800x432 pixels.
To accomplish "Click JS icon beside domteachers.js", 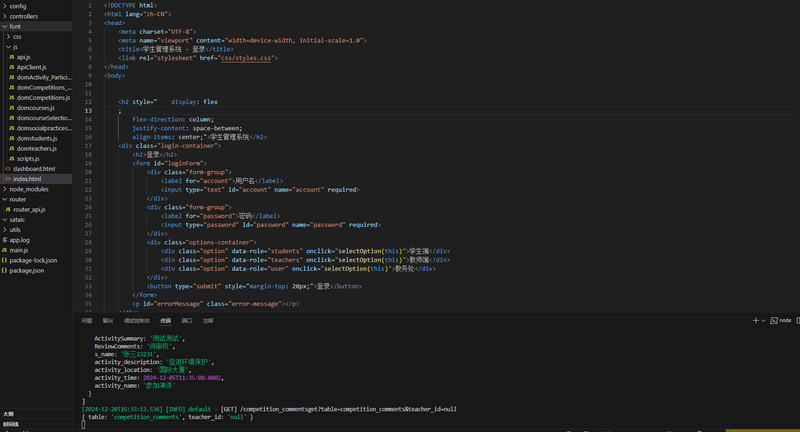I will point(11,148).
